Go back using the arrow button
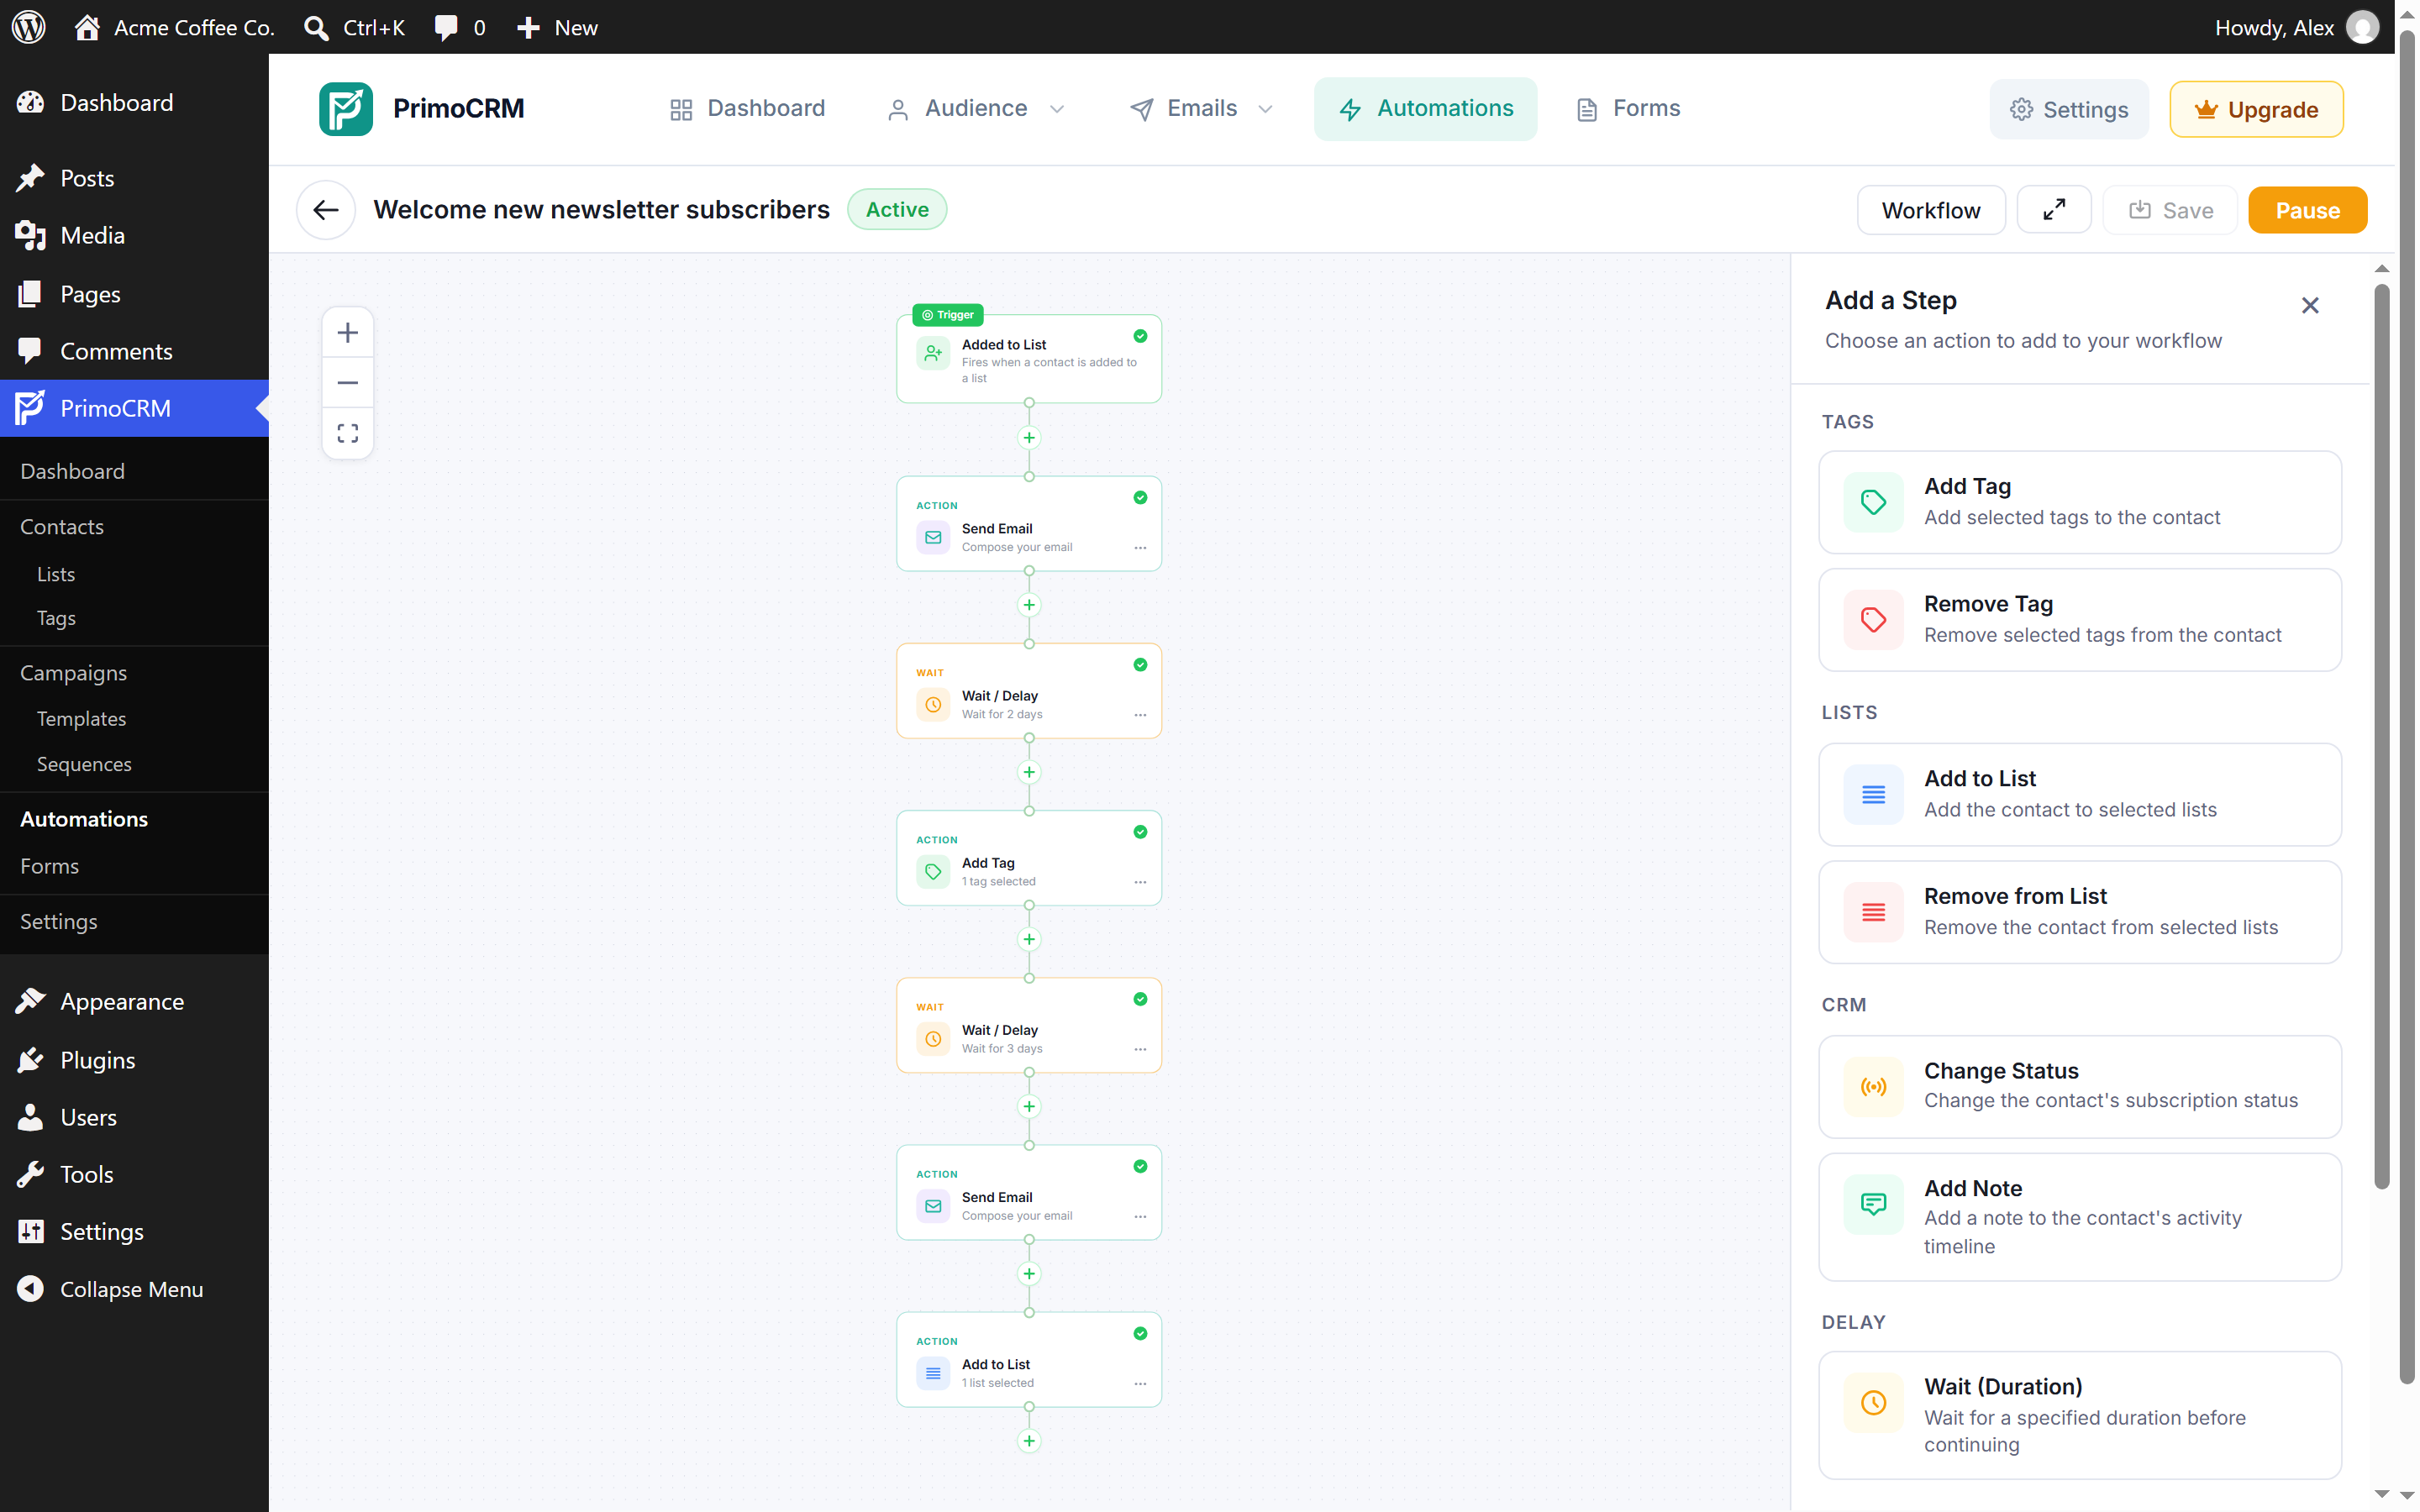Screen dimensions: 2420x1512 pos(326,209)
